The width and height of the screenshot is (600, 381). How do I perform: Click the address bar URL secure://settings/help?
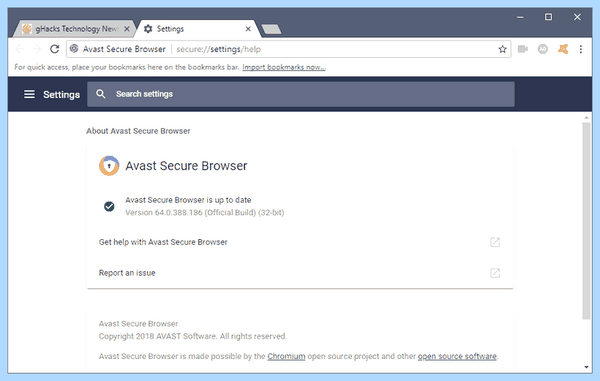218,49
